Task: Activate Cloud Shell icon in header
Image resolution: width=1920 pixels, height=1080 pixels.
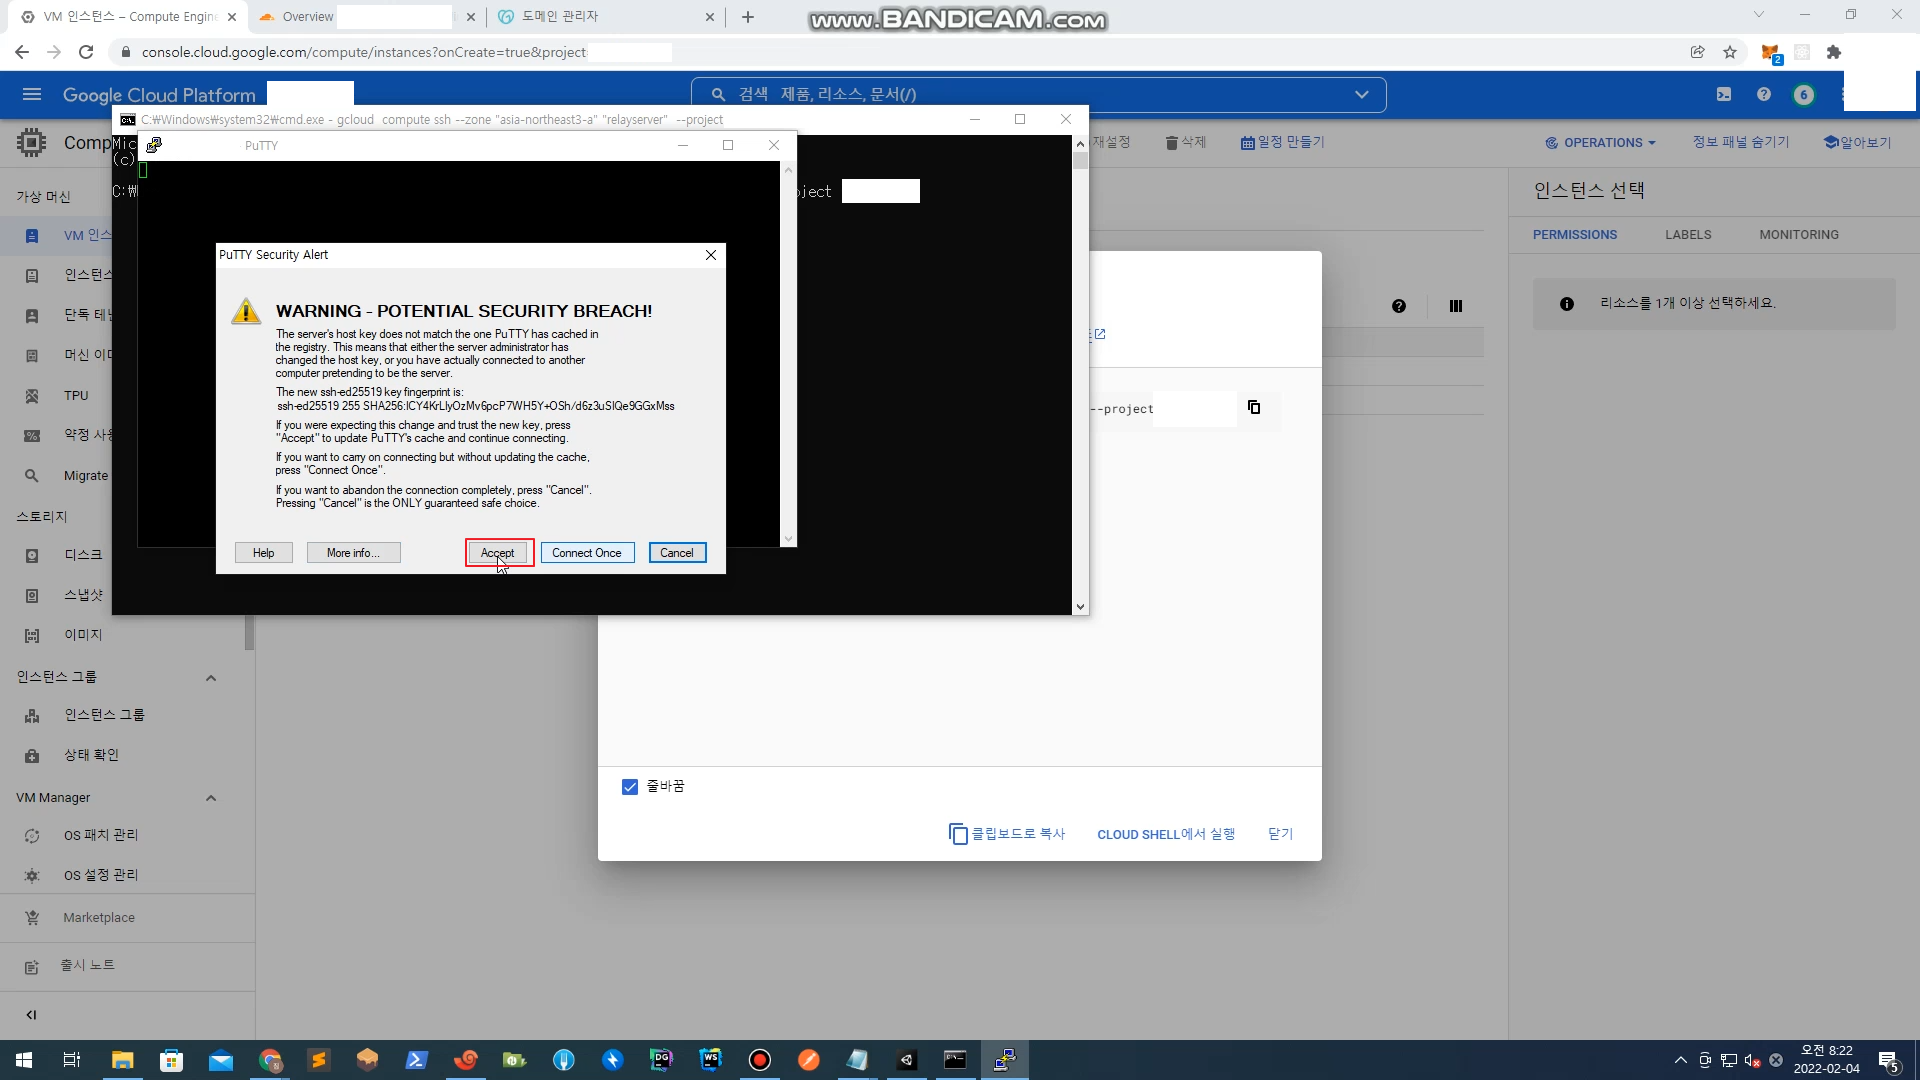Action: point(1724,94)
